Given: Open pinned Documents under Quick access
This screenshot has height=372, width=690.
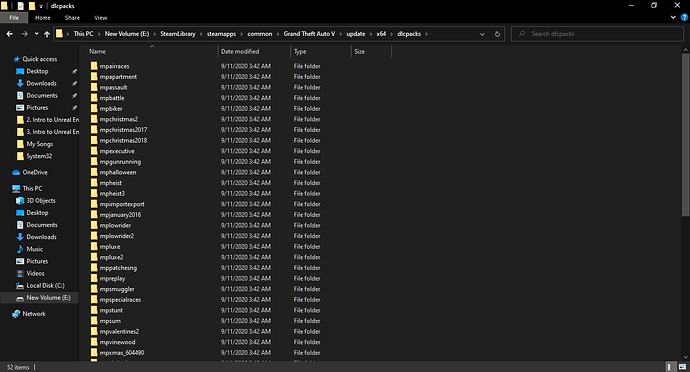Looking at the screenshot, I should click(42, 96).
